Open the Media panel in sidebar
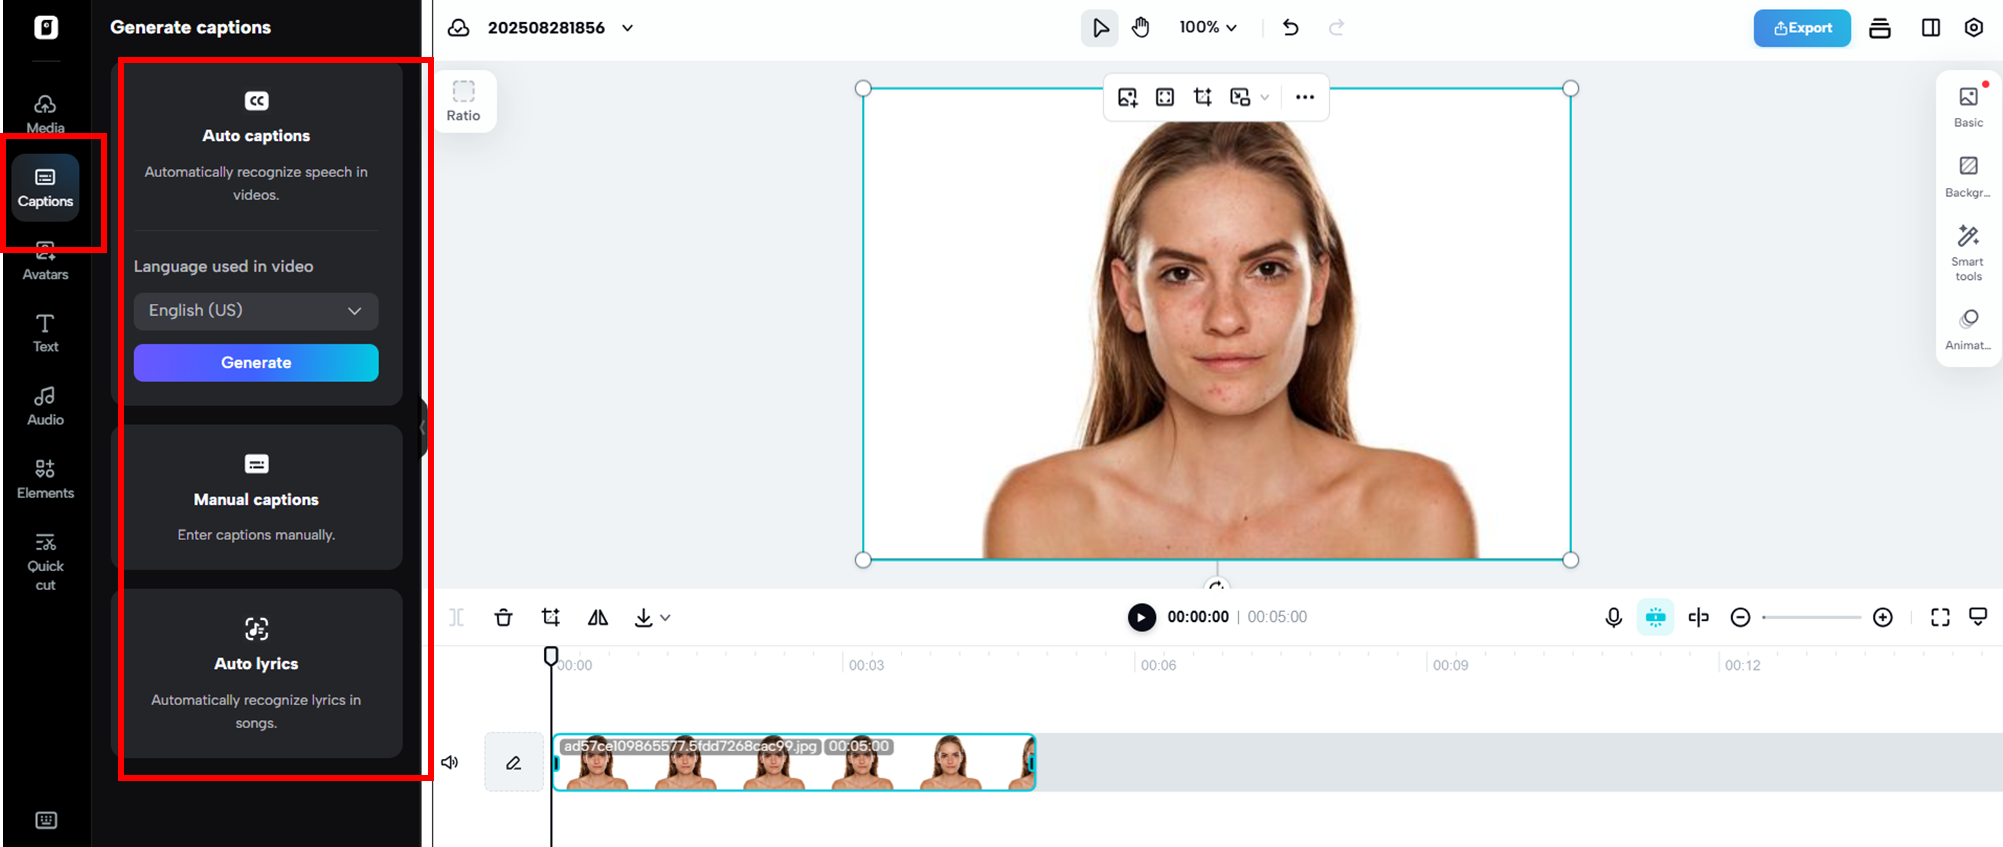This screenshot has width=2003, height=847. [45, 113]
